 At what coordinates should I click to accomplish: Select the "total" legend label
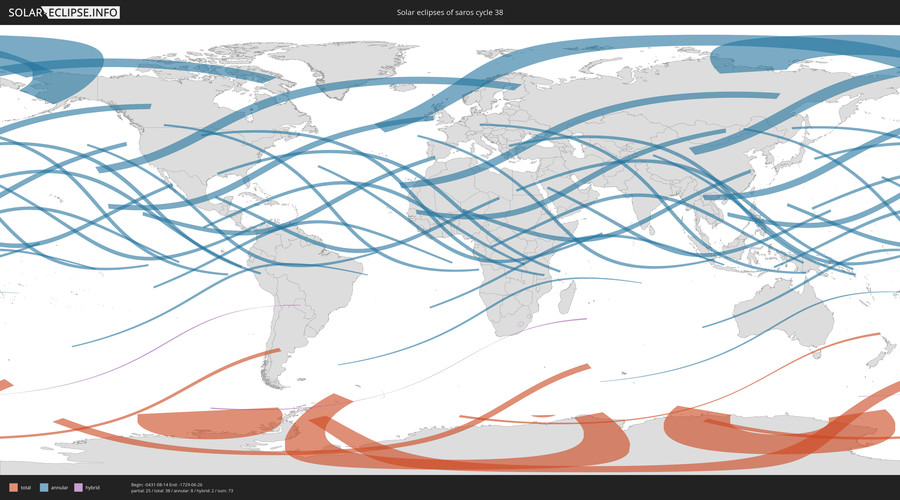pyautogui.click(x=26, y=487)
